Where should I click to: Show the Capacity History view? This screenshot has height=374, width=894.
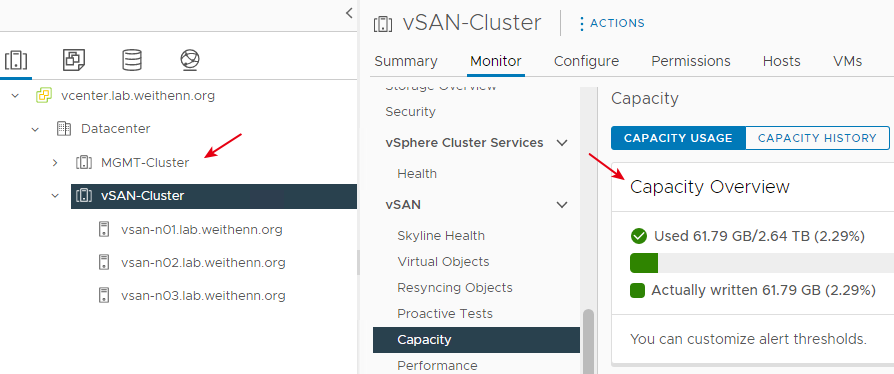click(x=817, y=138)
